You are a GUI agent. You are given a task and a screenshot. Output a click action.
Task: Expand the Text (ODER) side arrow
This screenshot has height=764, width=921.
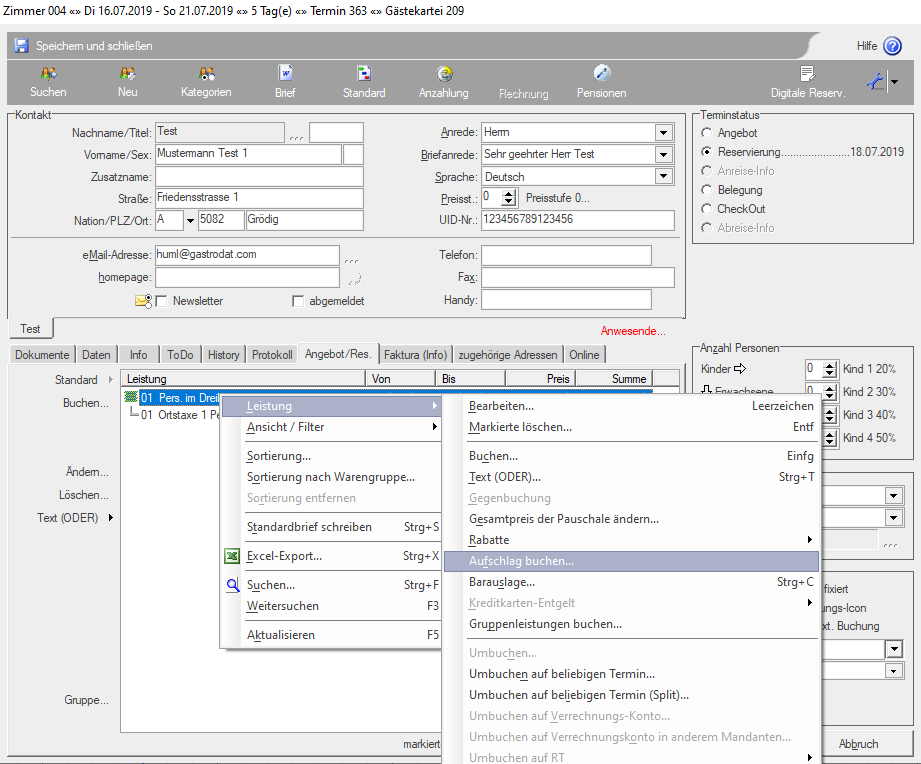(x=110, y=517)
